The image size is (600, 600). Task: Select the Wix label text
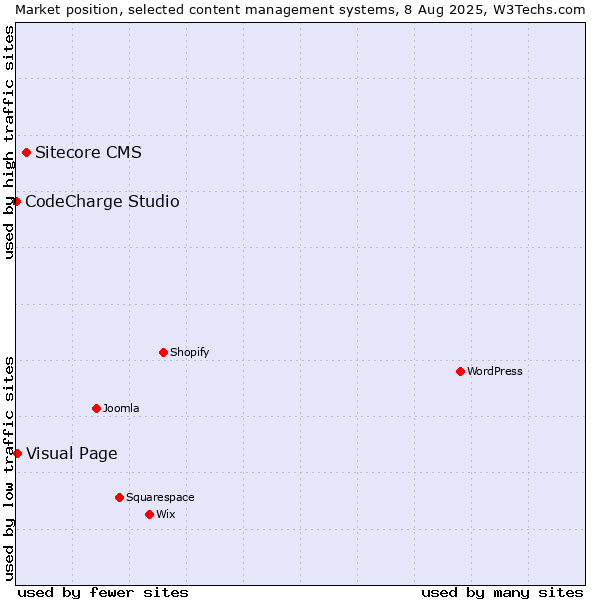pos(166,514)
